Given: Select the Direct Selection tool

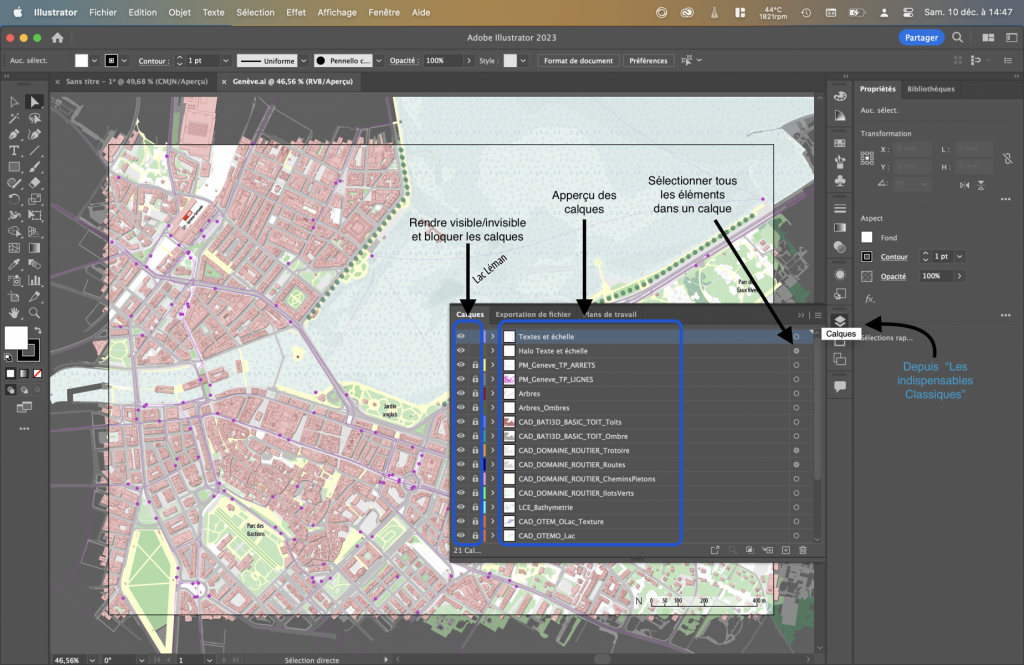Looking at the screenshot, I should 34,102.
